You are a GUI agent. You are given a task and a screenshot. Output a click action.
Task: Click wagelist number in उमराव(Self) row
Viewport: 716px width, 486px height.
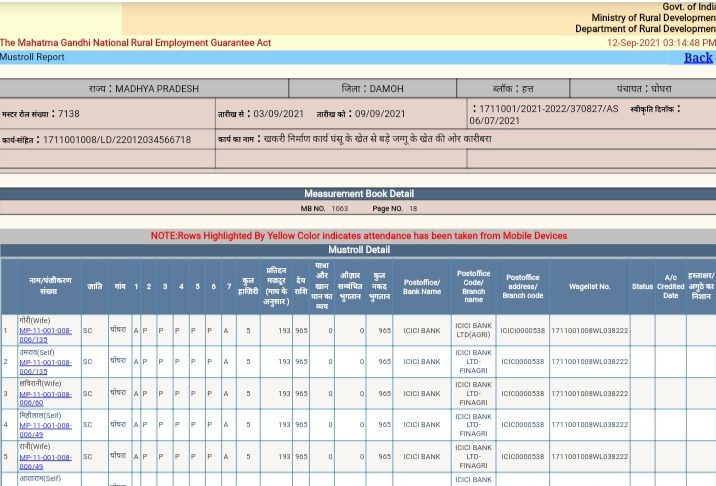[589, 361]
